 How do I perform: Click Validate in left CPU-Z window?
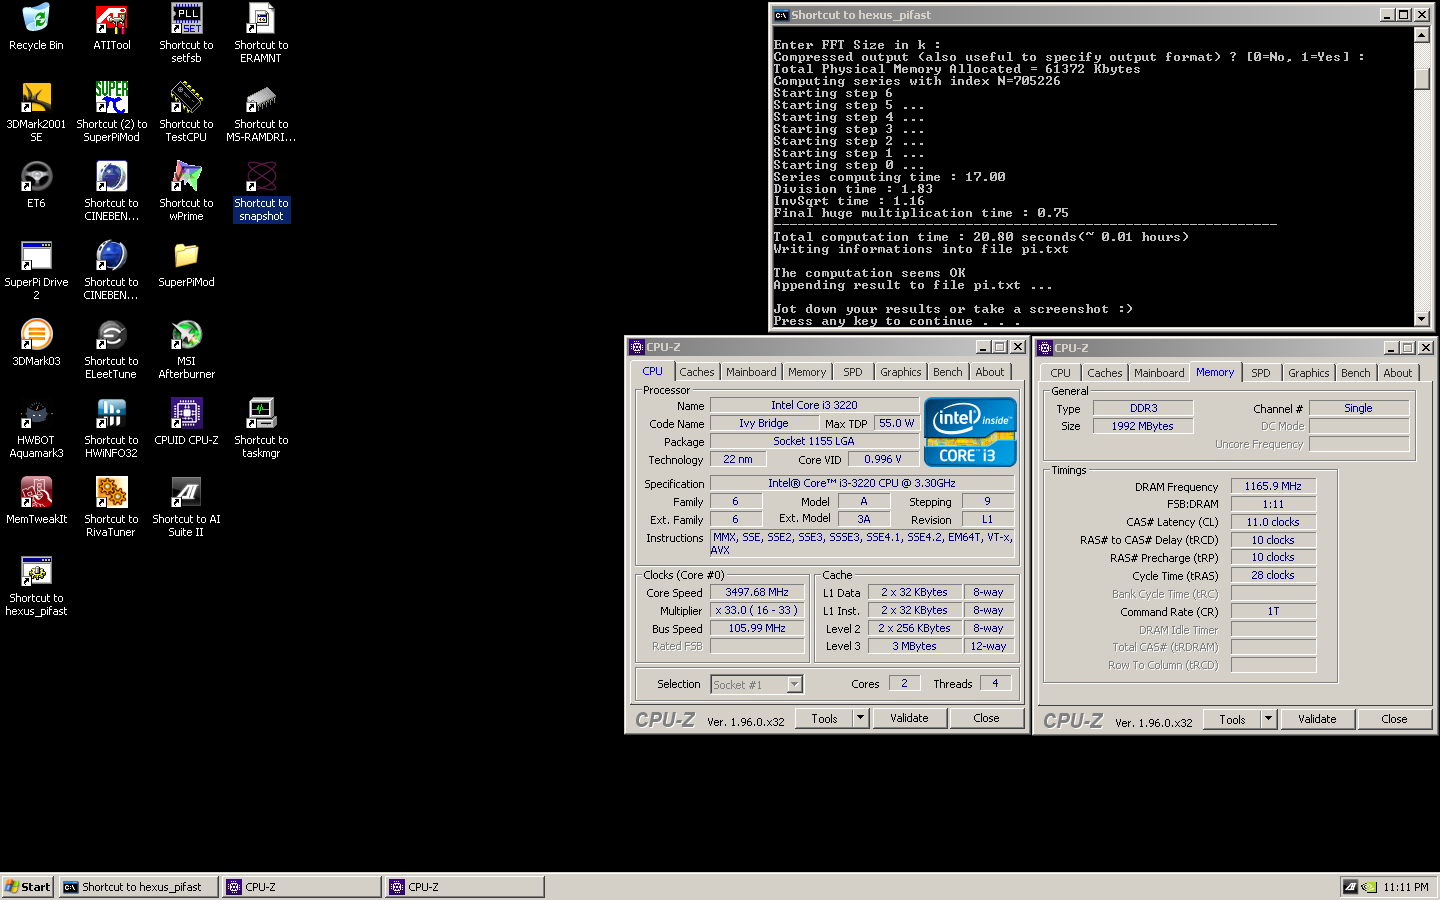909,718
